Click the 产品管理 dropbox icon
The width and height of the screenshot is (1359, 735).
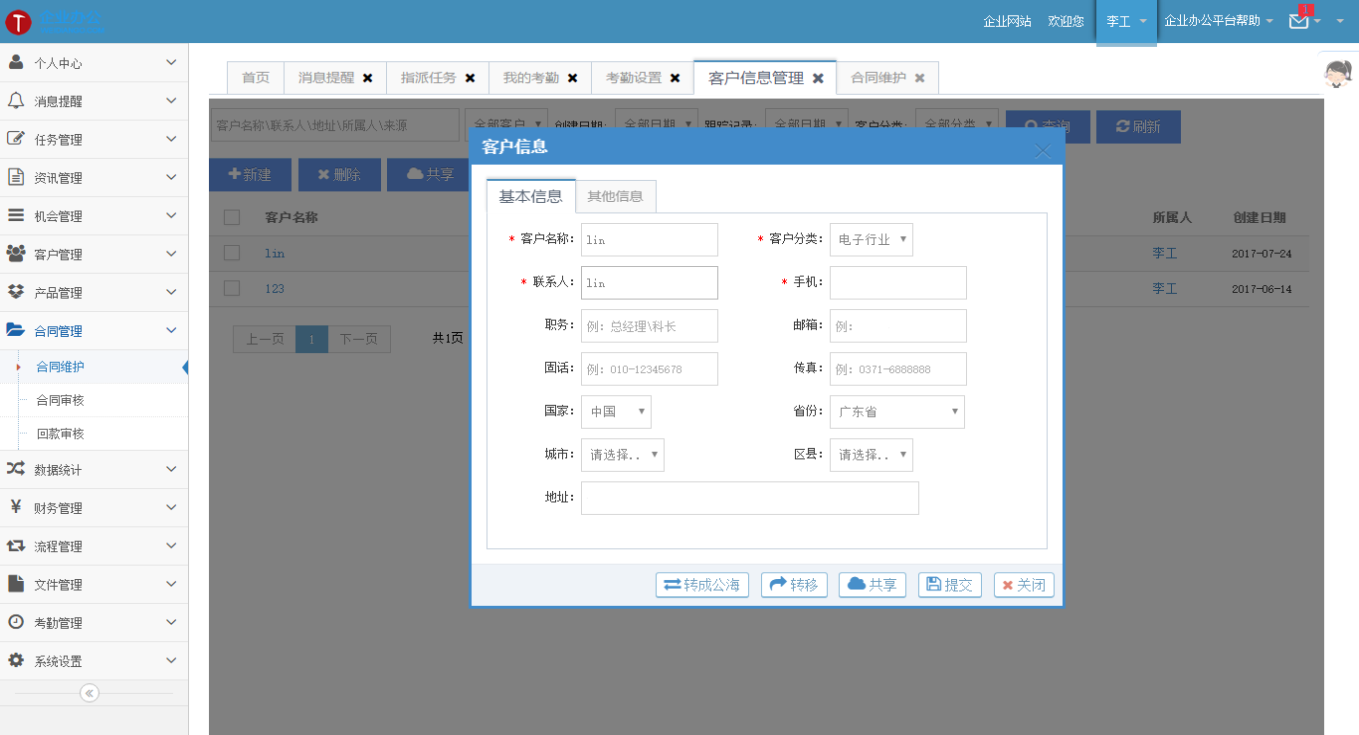tap(16, 292)
